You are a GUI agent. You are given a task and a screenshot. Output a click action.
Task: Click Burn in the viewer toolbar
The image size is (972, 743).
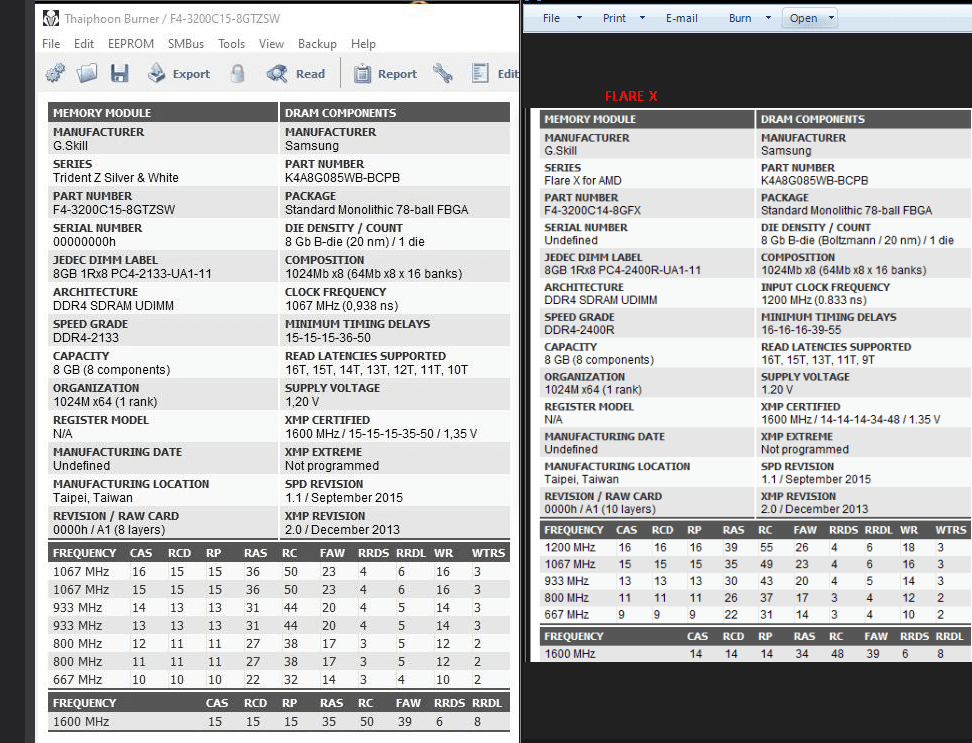740,18
